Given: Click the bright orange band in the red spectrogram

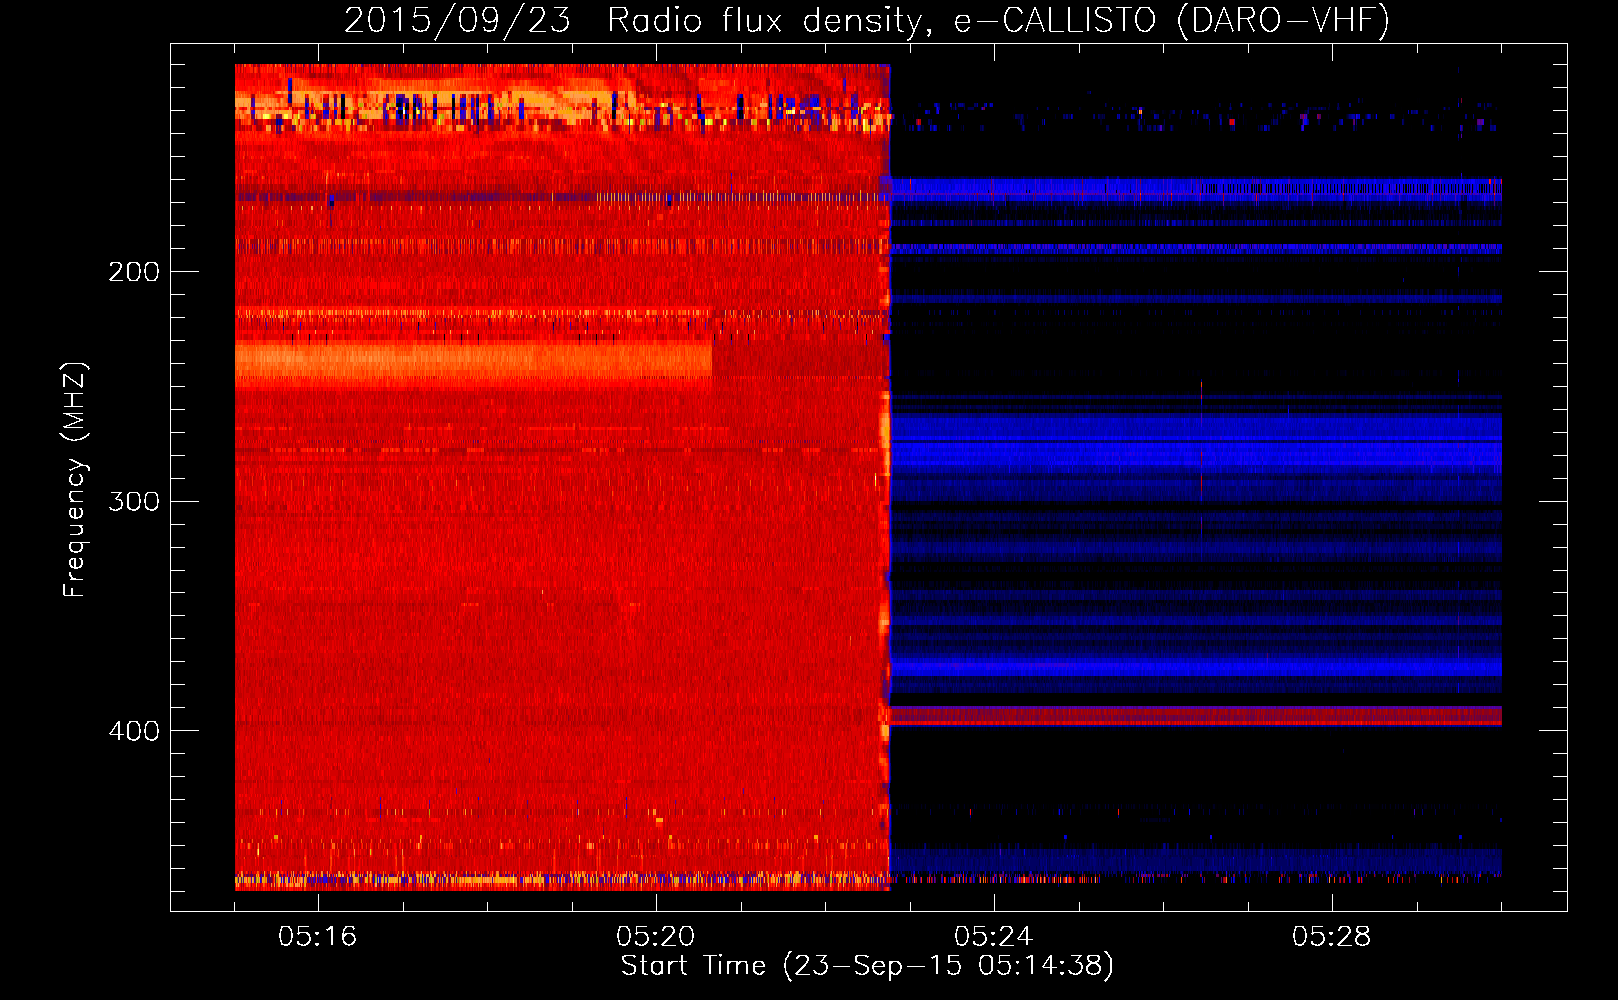Looking at the screenshot, I should click(473, 364).
